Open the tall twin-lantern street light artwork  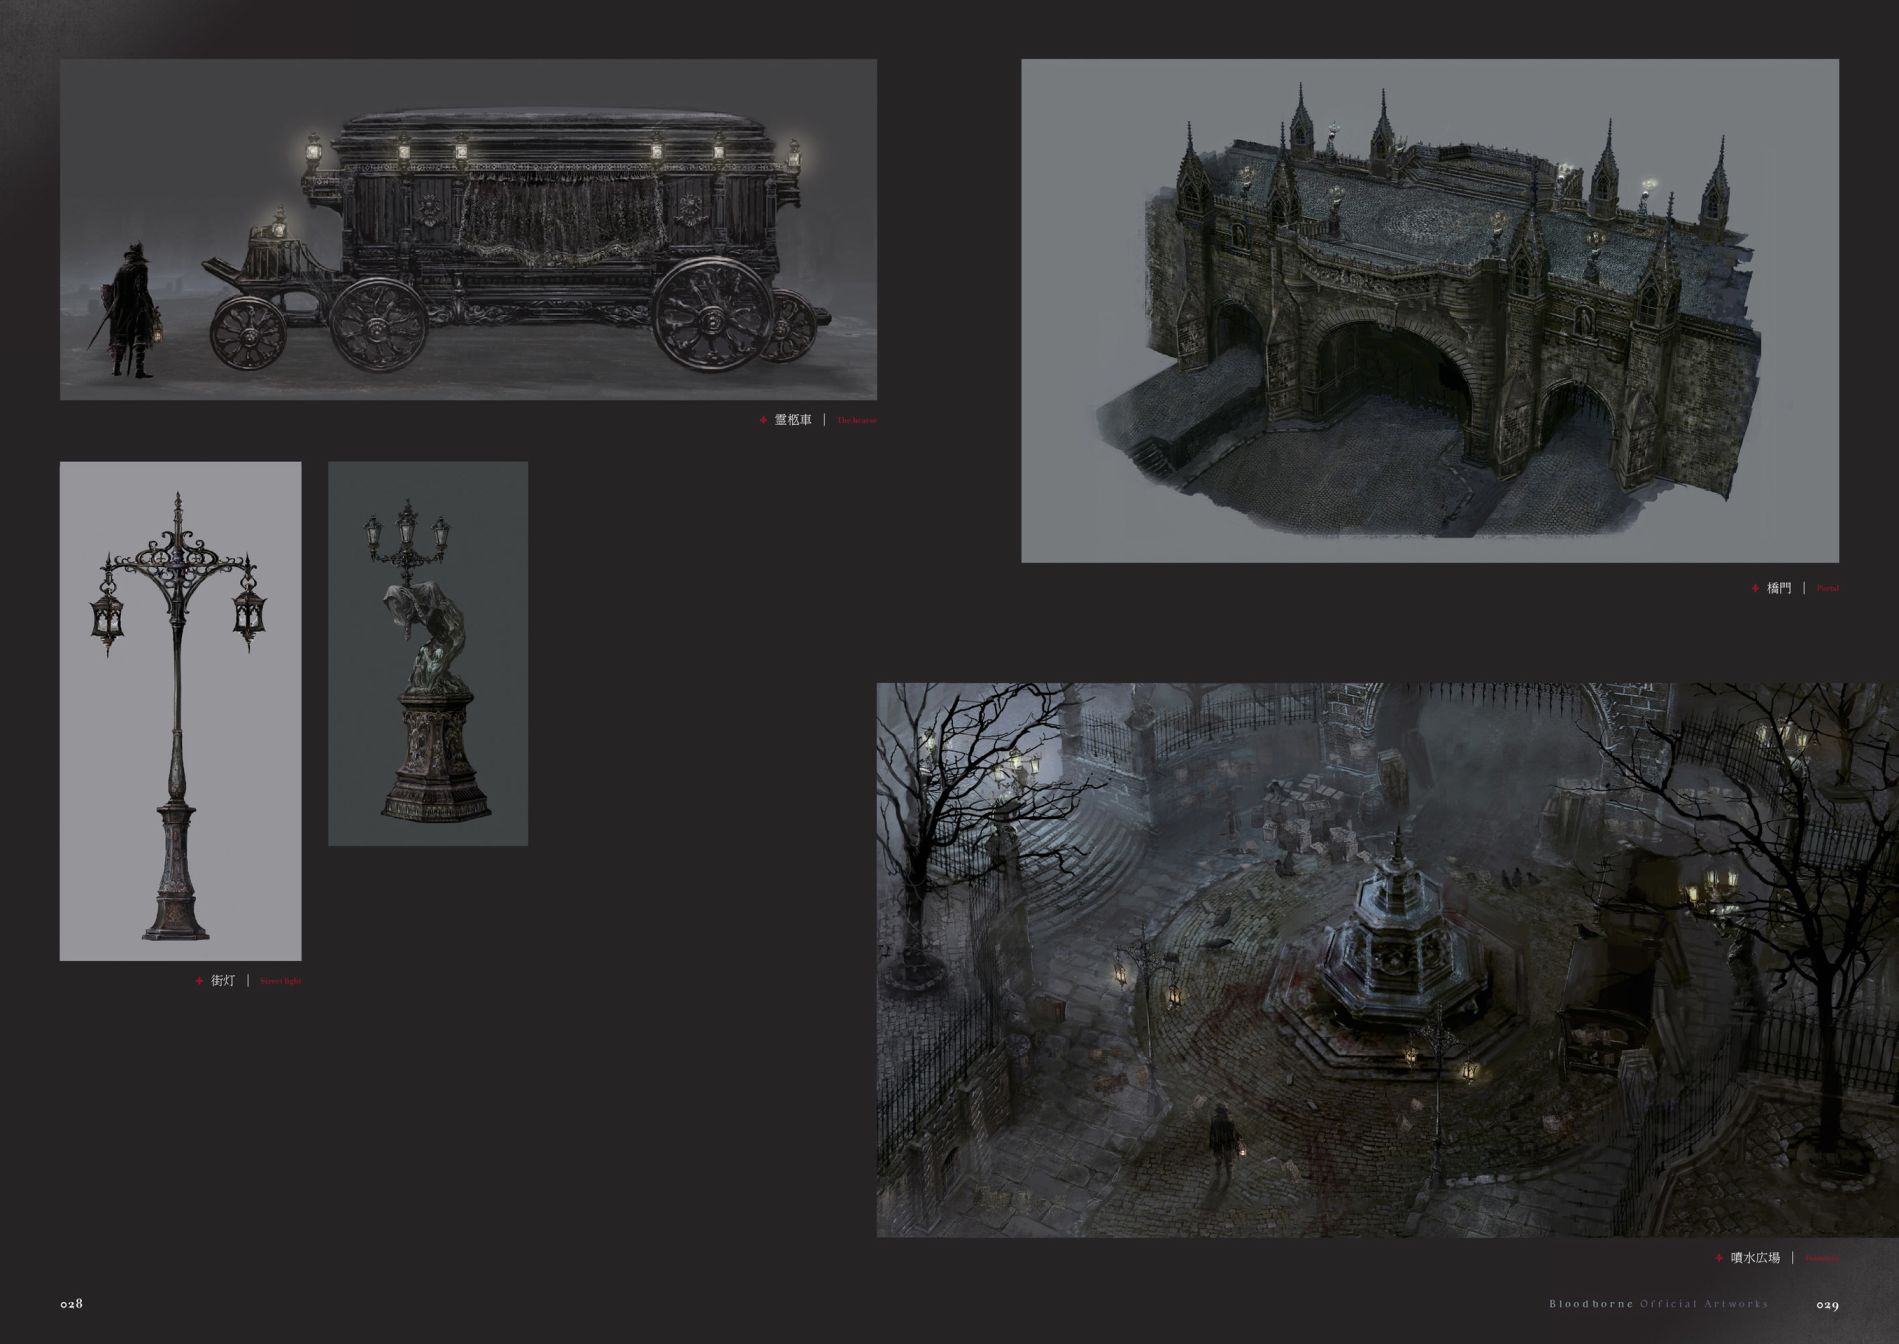coord(180,710)
